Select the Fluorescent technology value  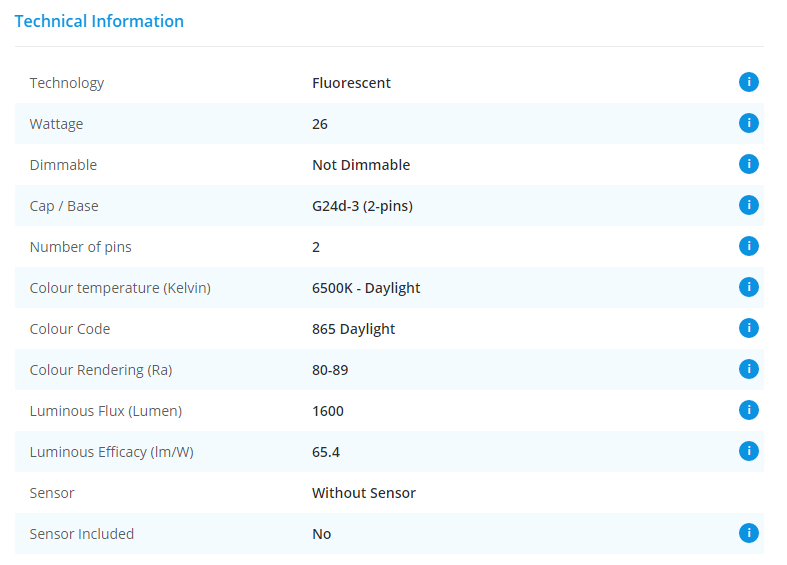point(351,83)
